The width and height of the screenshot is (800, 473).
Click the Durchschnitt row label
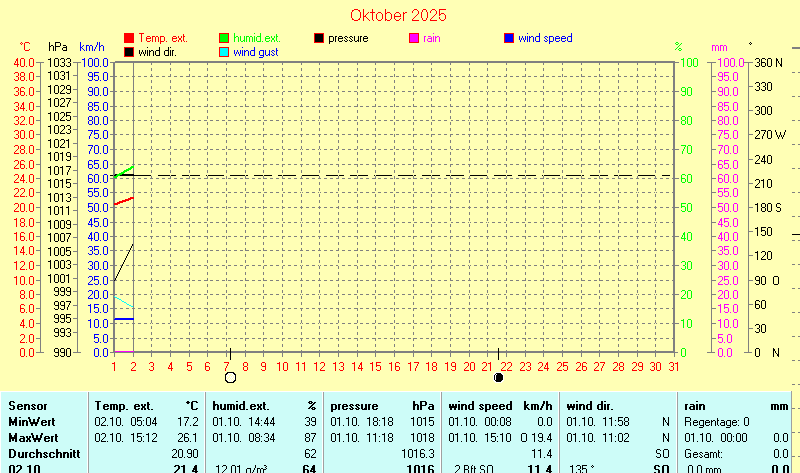(39, 454)
